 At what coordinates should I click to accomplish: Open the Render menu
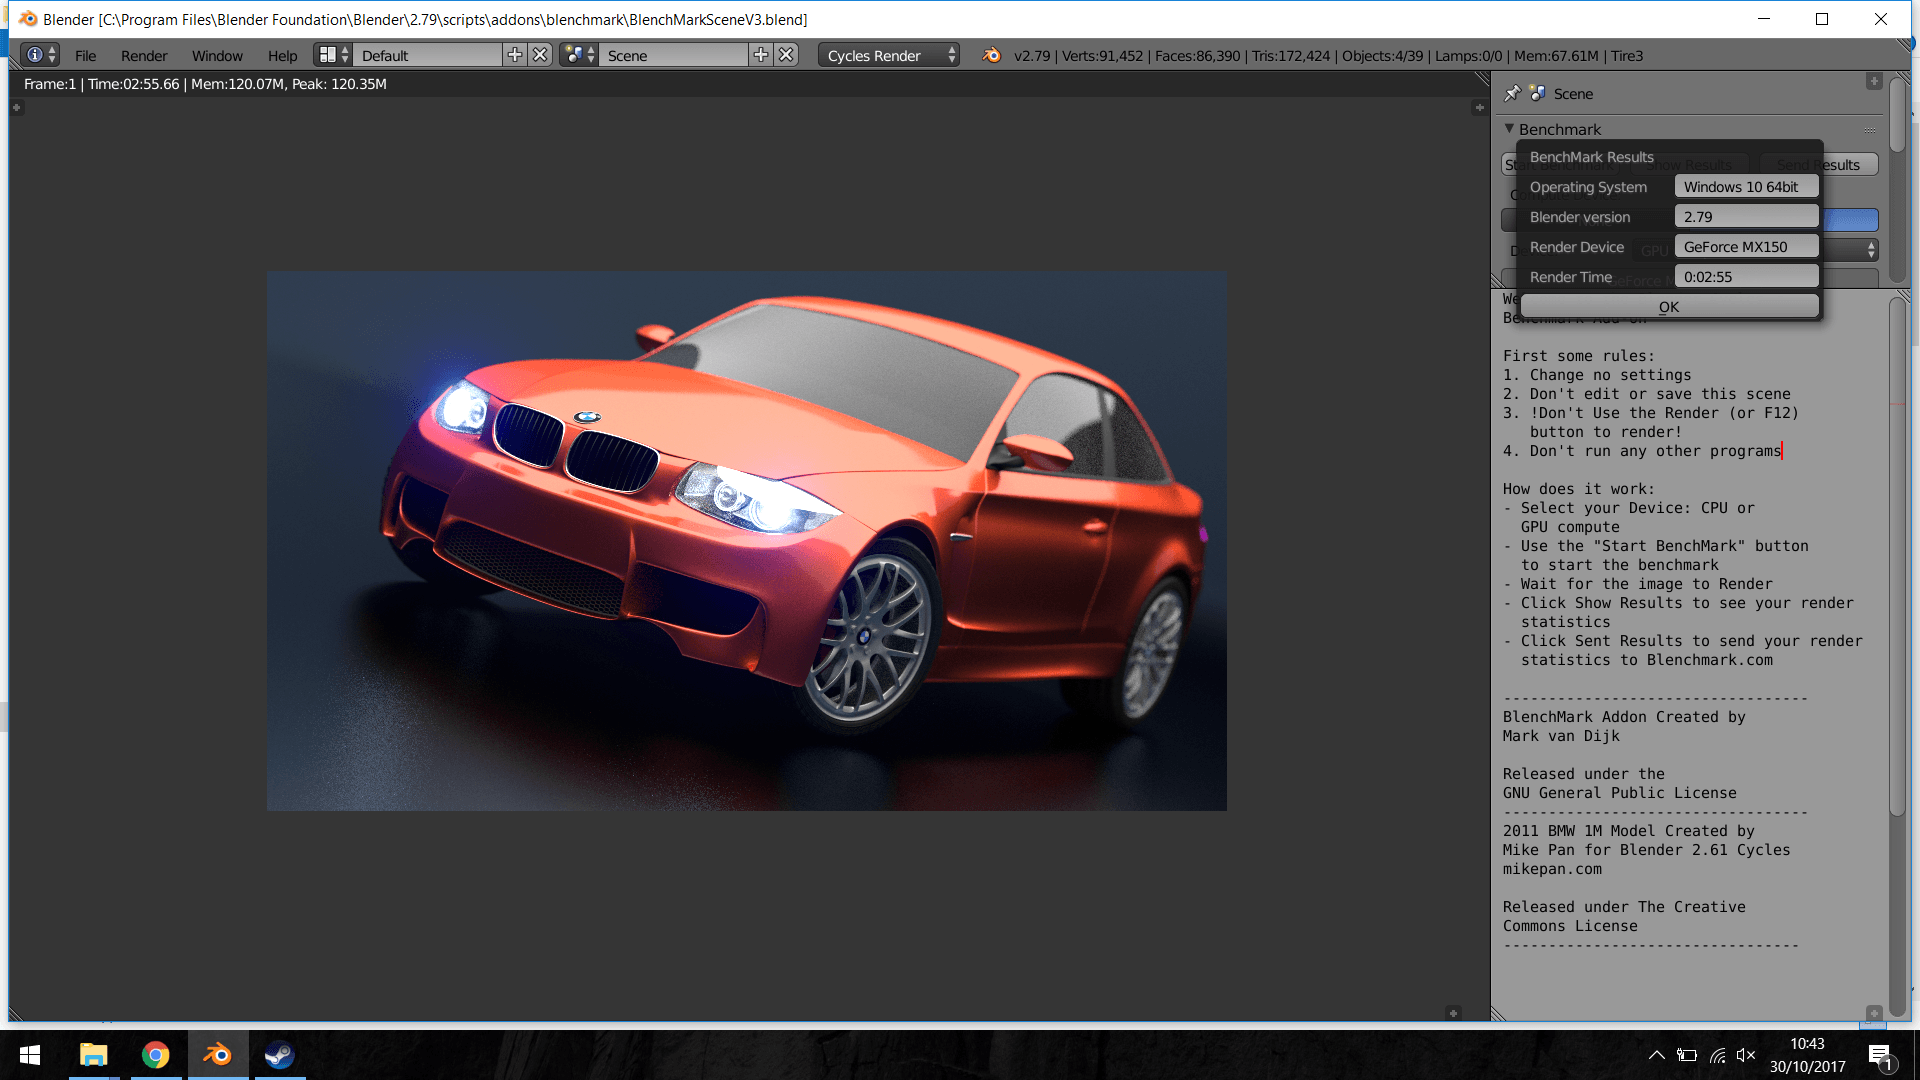pyautogui.click(x=144, y=56)
